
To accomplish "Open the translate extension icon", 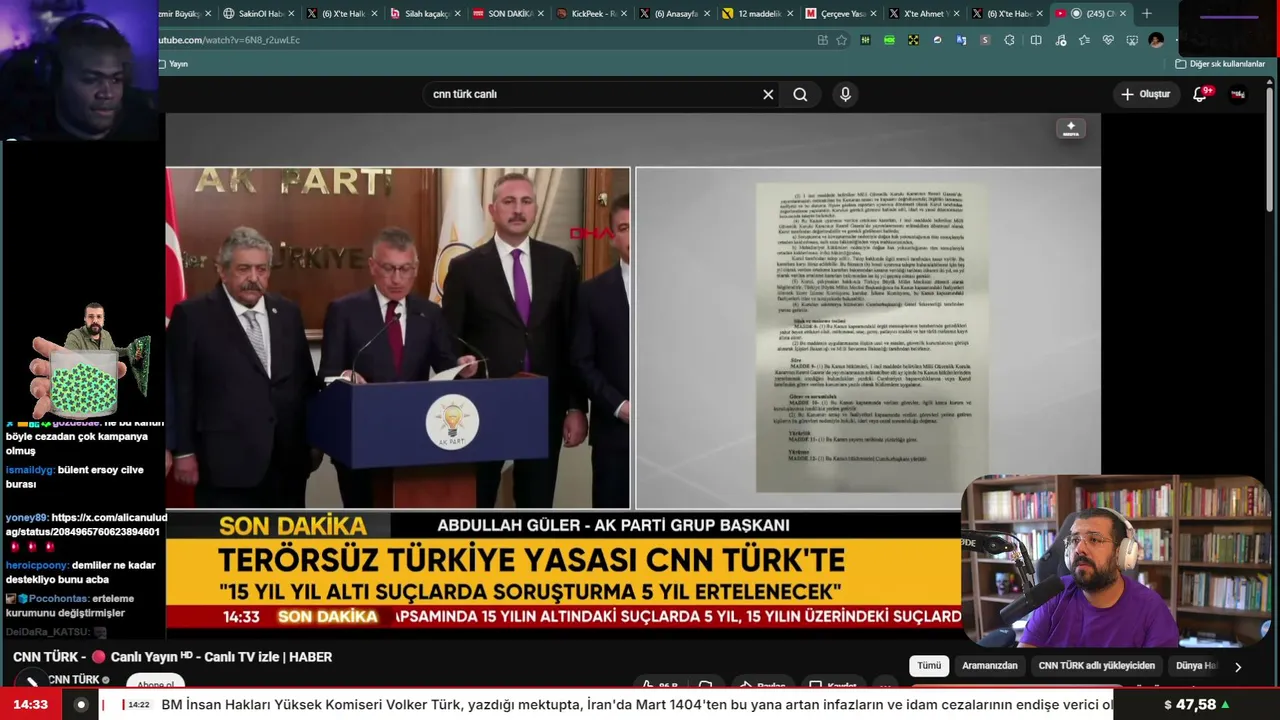I will pyautogui.click(x=961, y=40).
